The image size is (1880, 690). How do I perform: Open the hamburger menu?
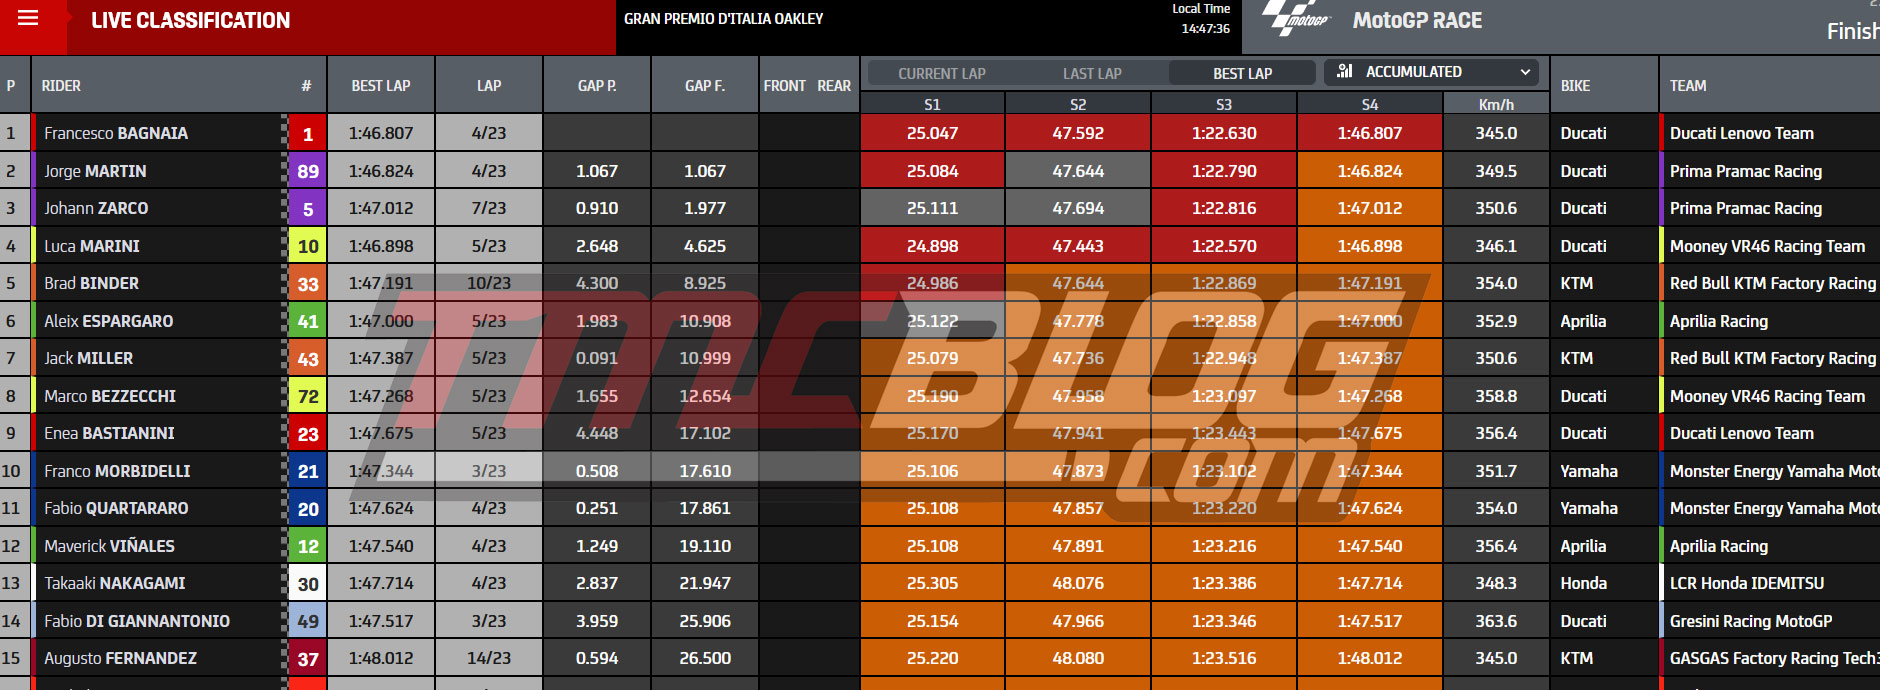point(28,18)
